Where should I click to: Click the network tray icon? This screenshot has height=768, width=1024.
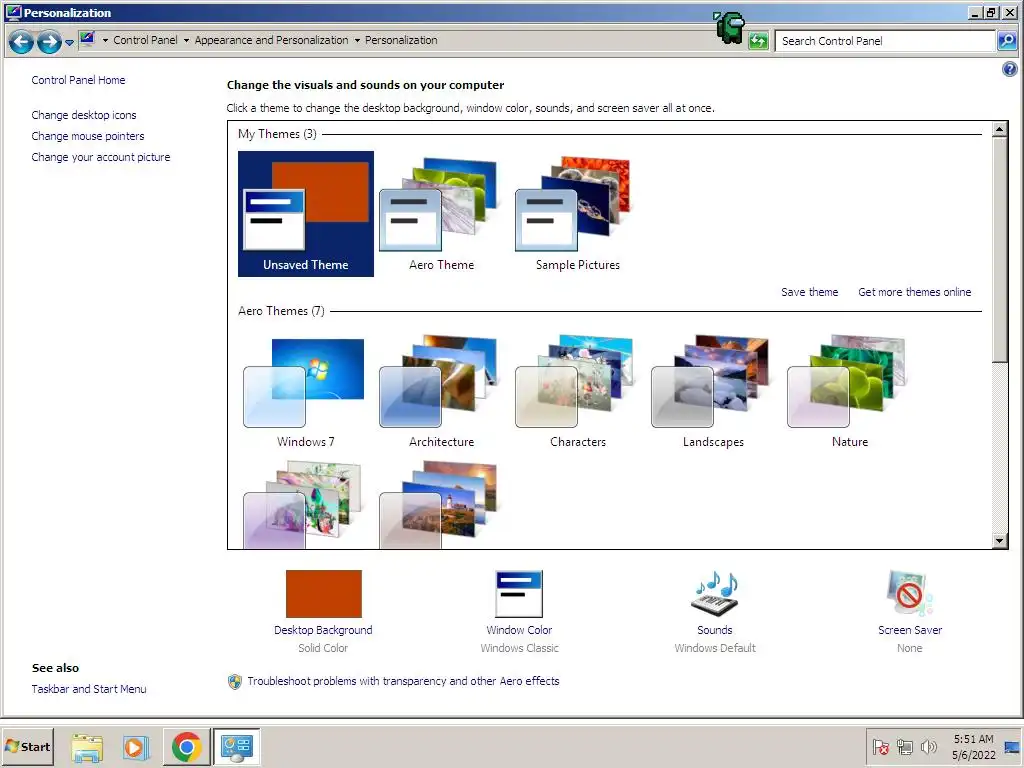(x=904, y=747)
